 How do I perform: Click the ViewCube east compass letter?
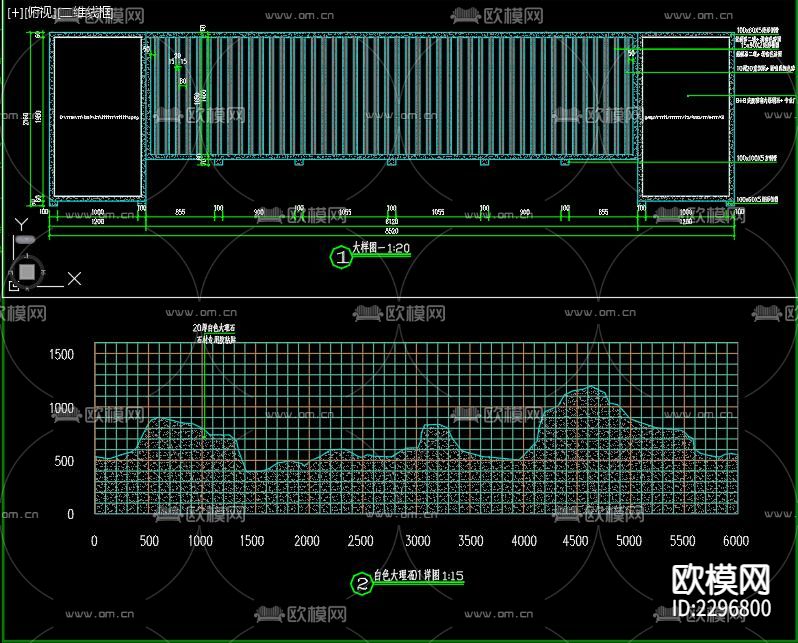(43, 272)
